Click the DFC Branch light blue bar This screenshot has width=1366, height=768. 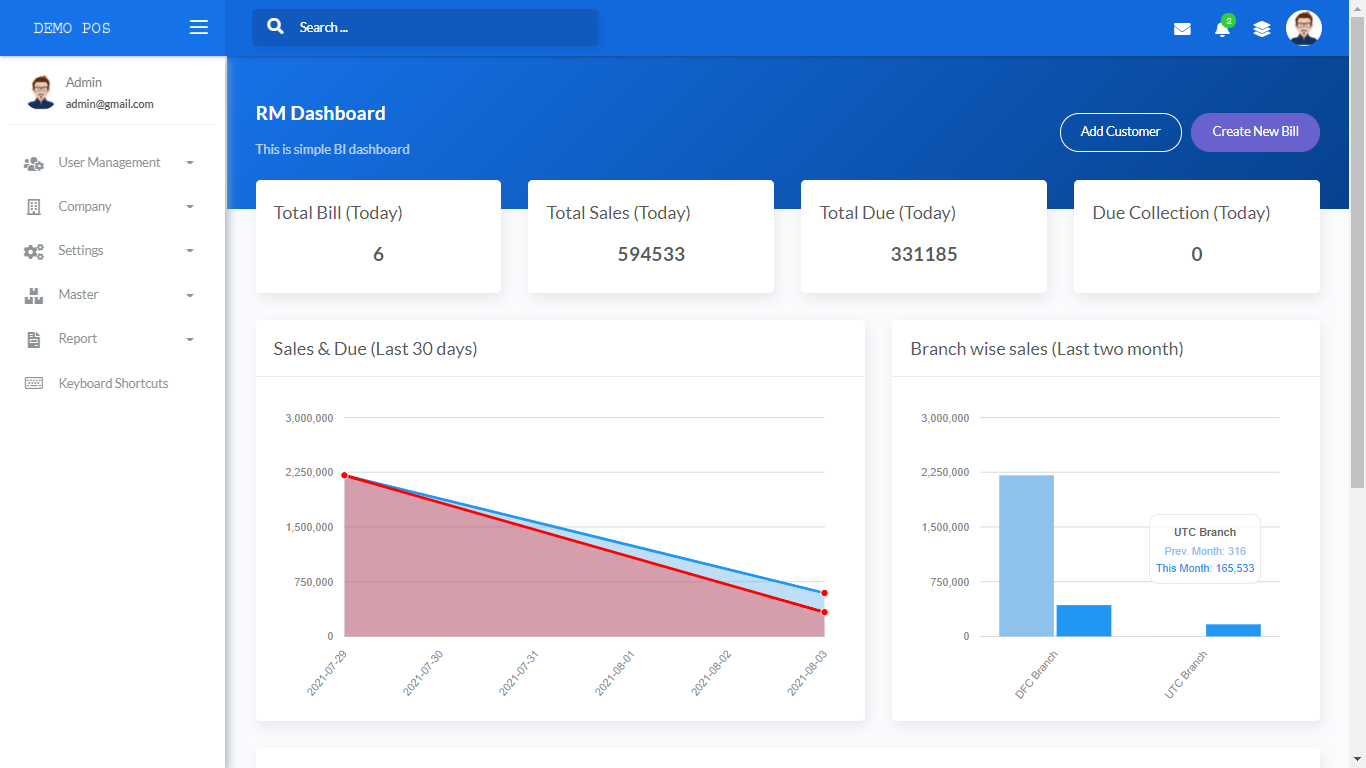[1026, 556]
